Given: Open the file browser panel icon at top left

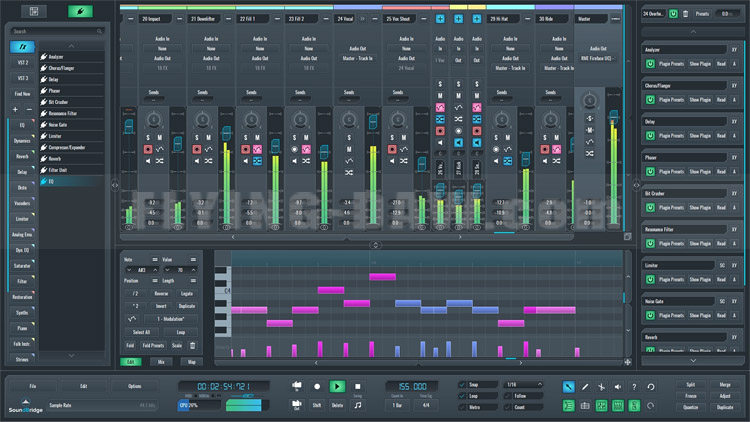Looking at the screenshot, I should pyautogui.click(x=33, y=11).
